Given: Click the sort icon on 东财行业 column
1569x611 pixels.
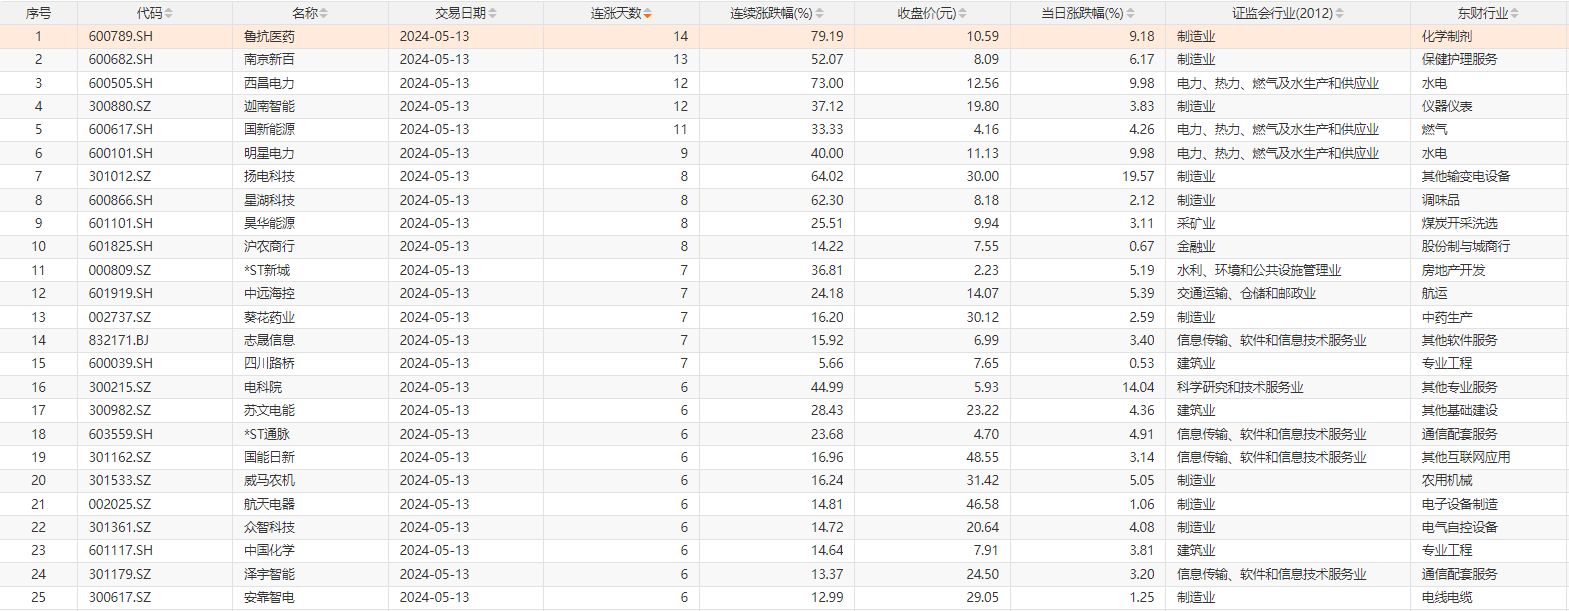Looking at the screenshot, I should pyautogui.click(x=1514, y=13).
